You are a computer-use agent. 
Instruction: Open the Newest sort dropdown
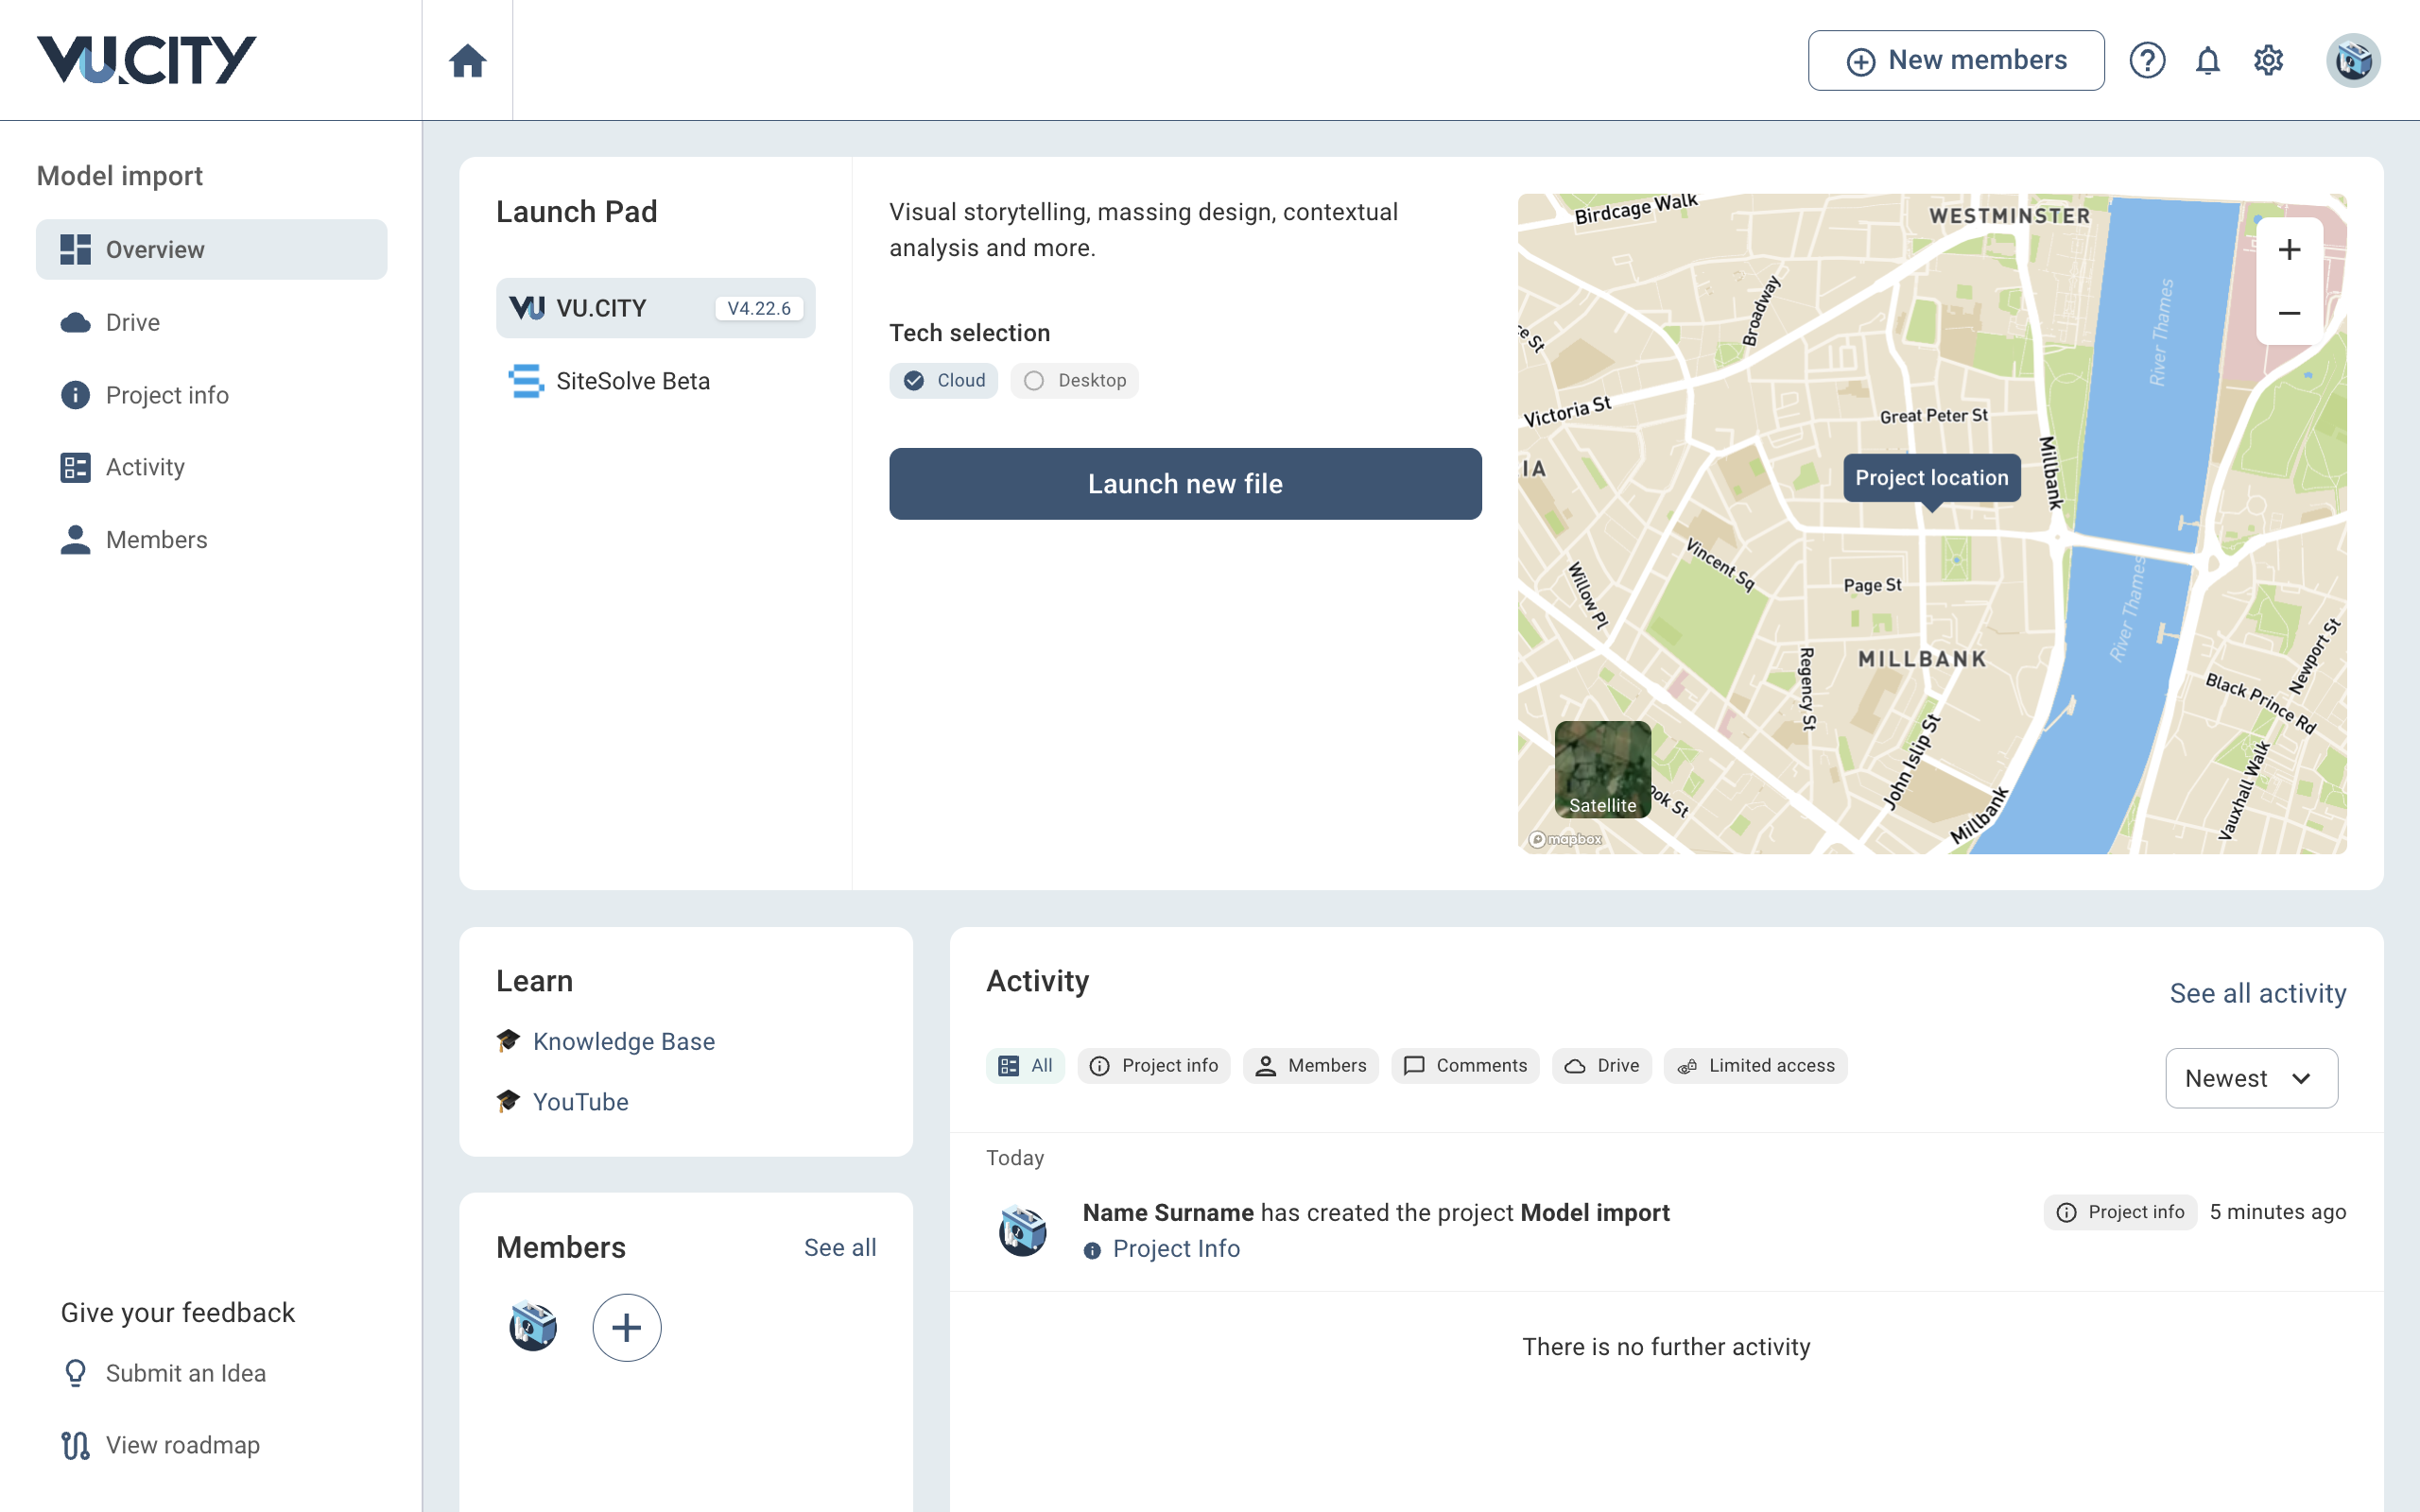(x=2250, y=1078)
